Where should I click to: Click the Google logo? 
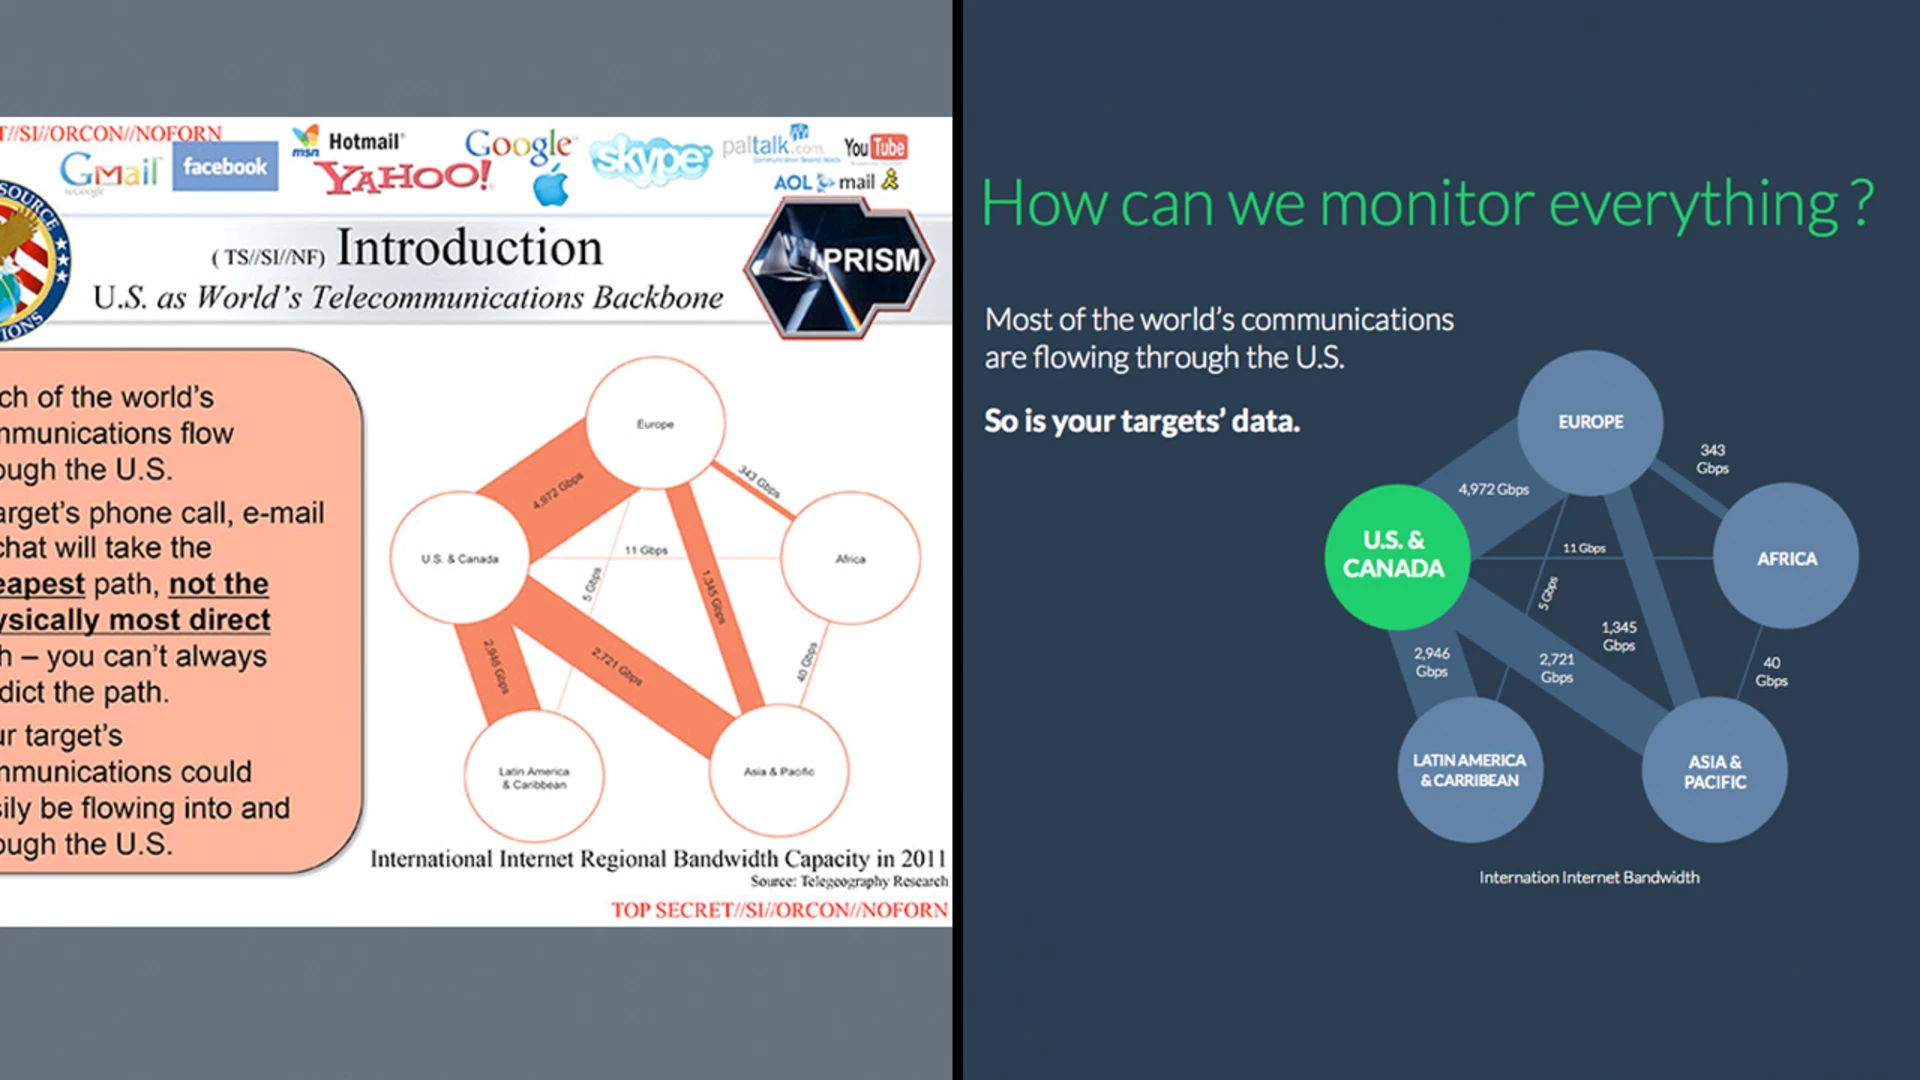click(x=520, y=145)
